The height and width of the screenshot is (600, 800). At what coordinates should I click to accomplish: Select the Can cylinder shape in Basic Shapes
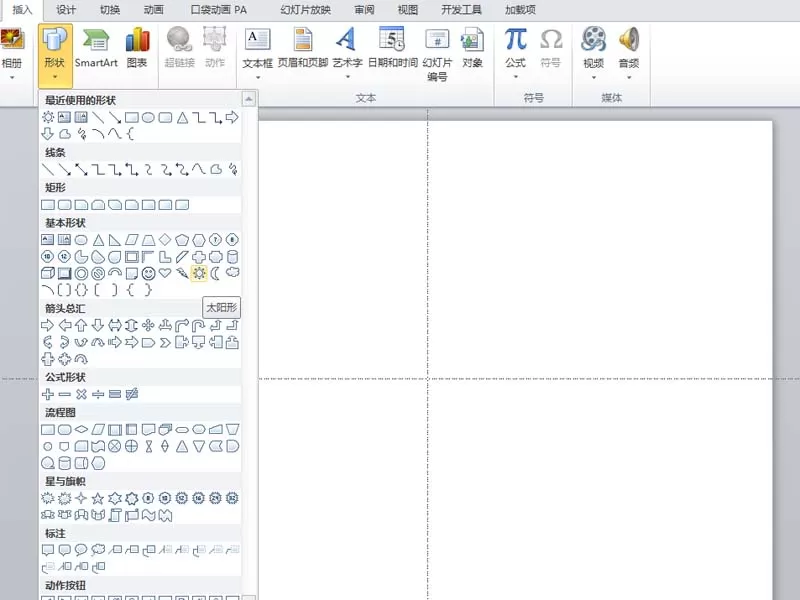(x=232, y=256)
